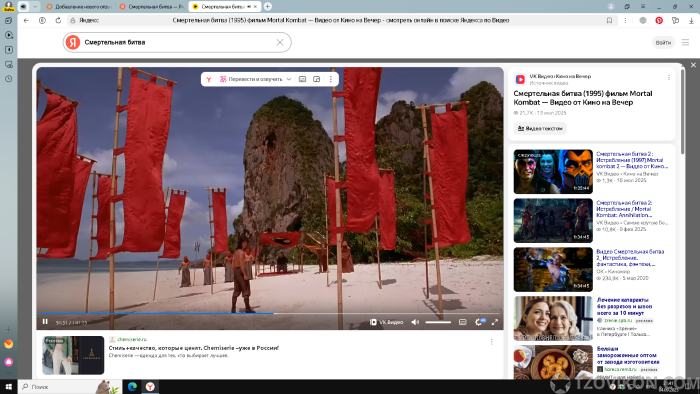This screenshot has height=394, width=700.
Task: Open Лечение катаракты ad link
Action: (x=624, y=307)
